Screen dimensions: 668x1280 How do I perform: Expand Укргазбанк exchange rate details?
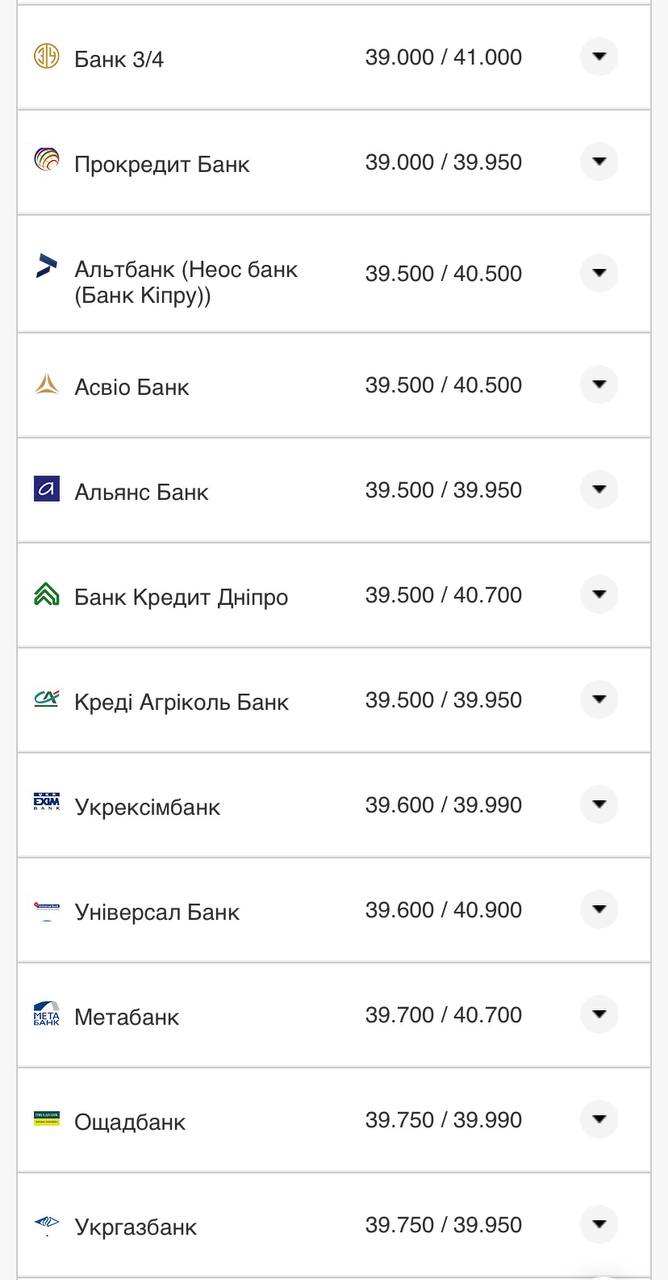pyautogui.click(x=599, y=1224)
